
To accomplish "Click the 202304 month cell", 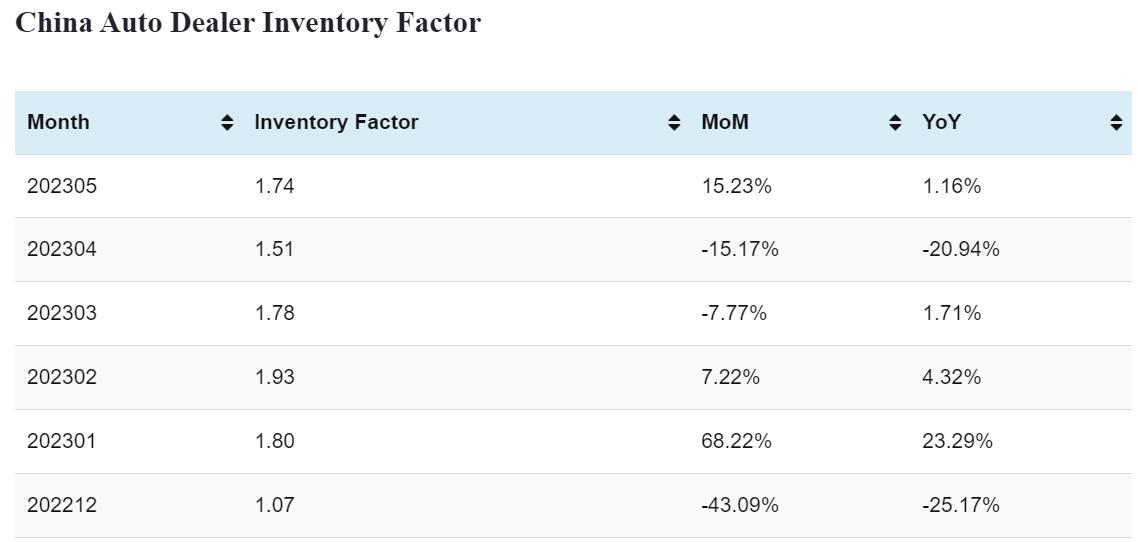I will [x=62, y=249].
